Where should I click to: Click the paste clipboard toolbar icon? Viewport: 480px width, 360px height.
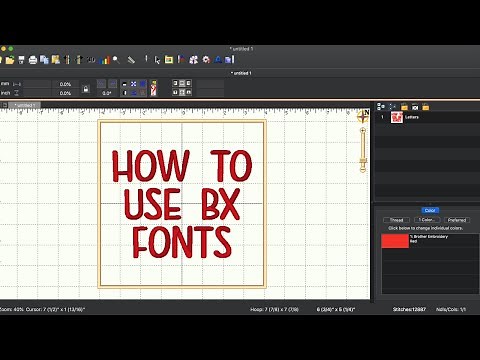point(56,60)
